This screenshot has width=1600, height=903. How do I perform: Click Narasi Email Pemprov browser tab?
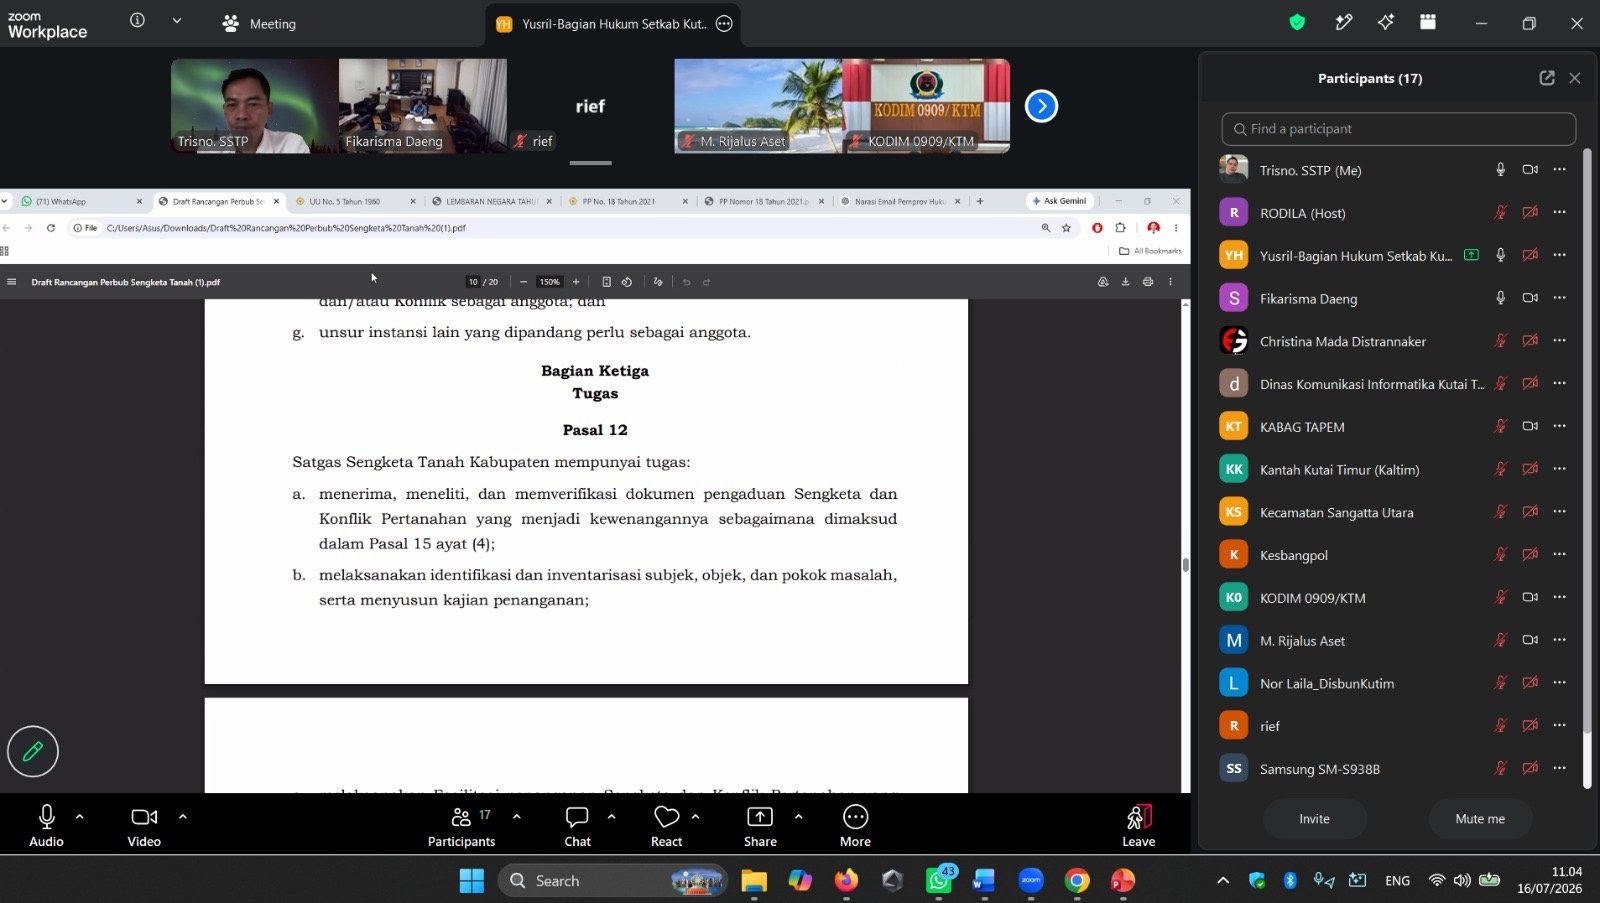900,201
